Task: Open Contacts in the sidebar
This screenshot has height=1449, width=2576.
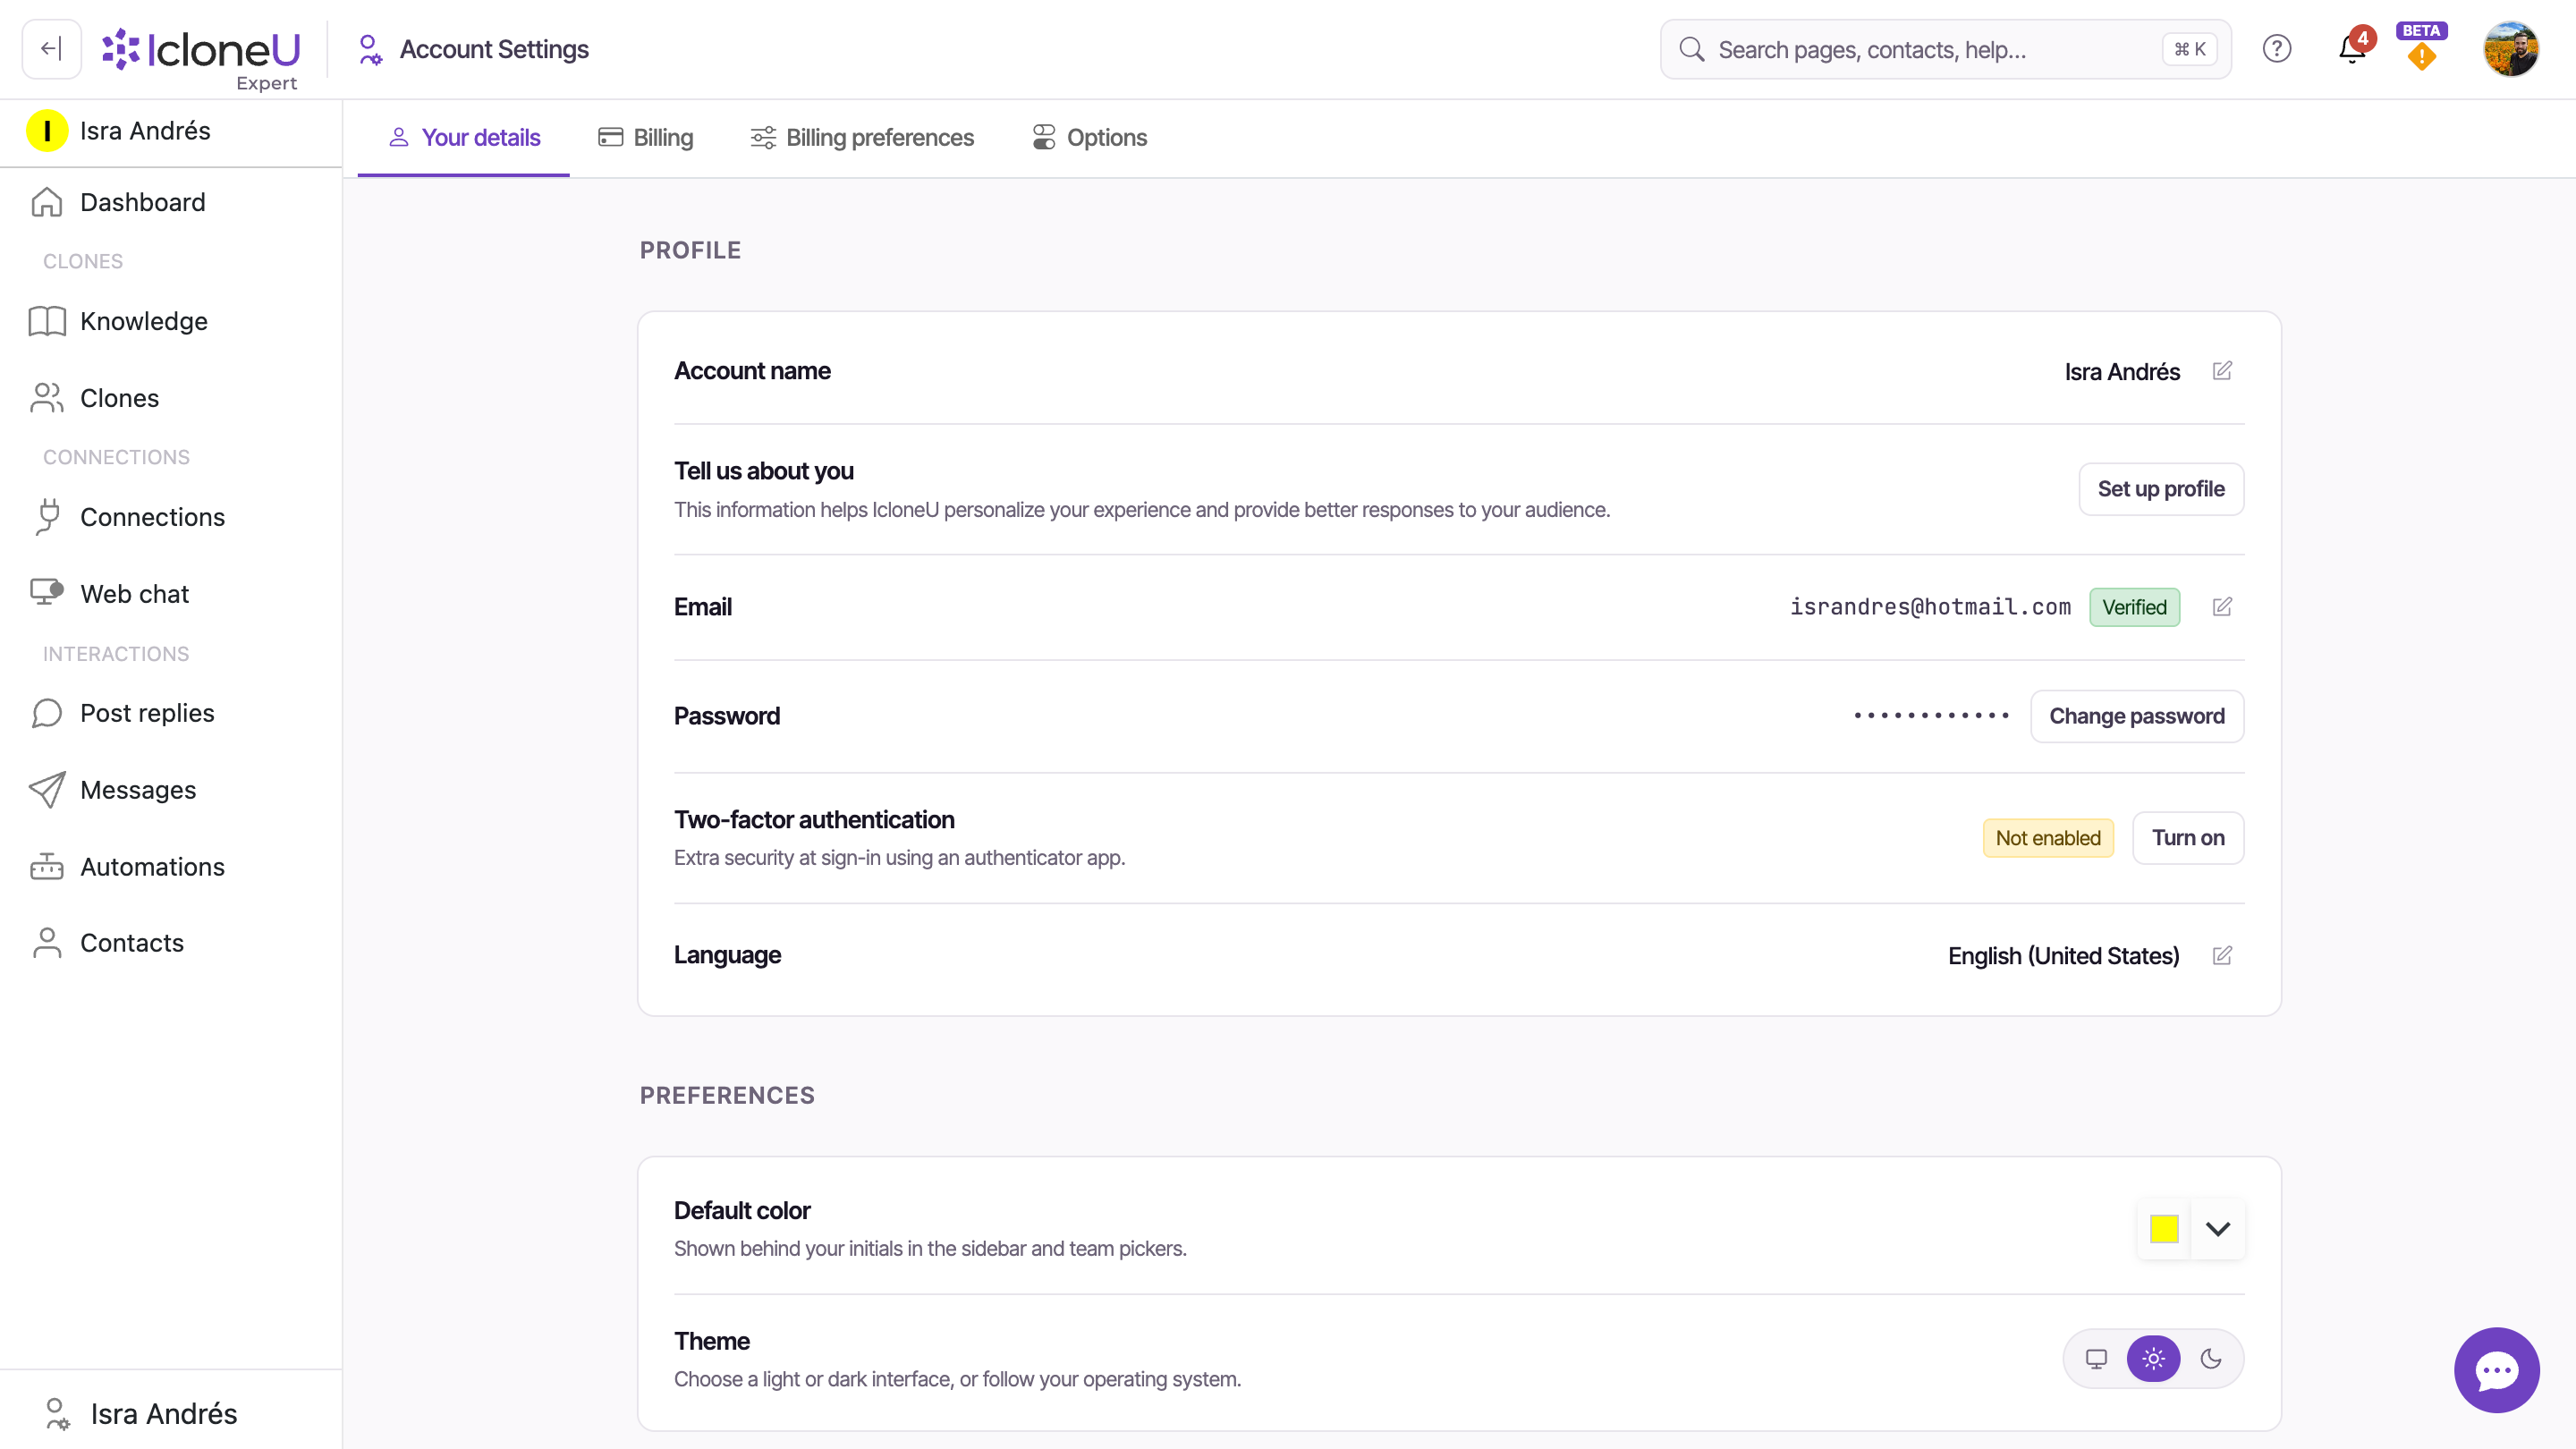Action: pyautogui.click(x=171, y=943)
